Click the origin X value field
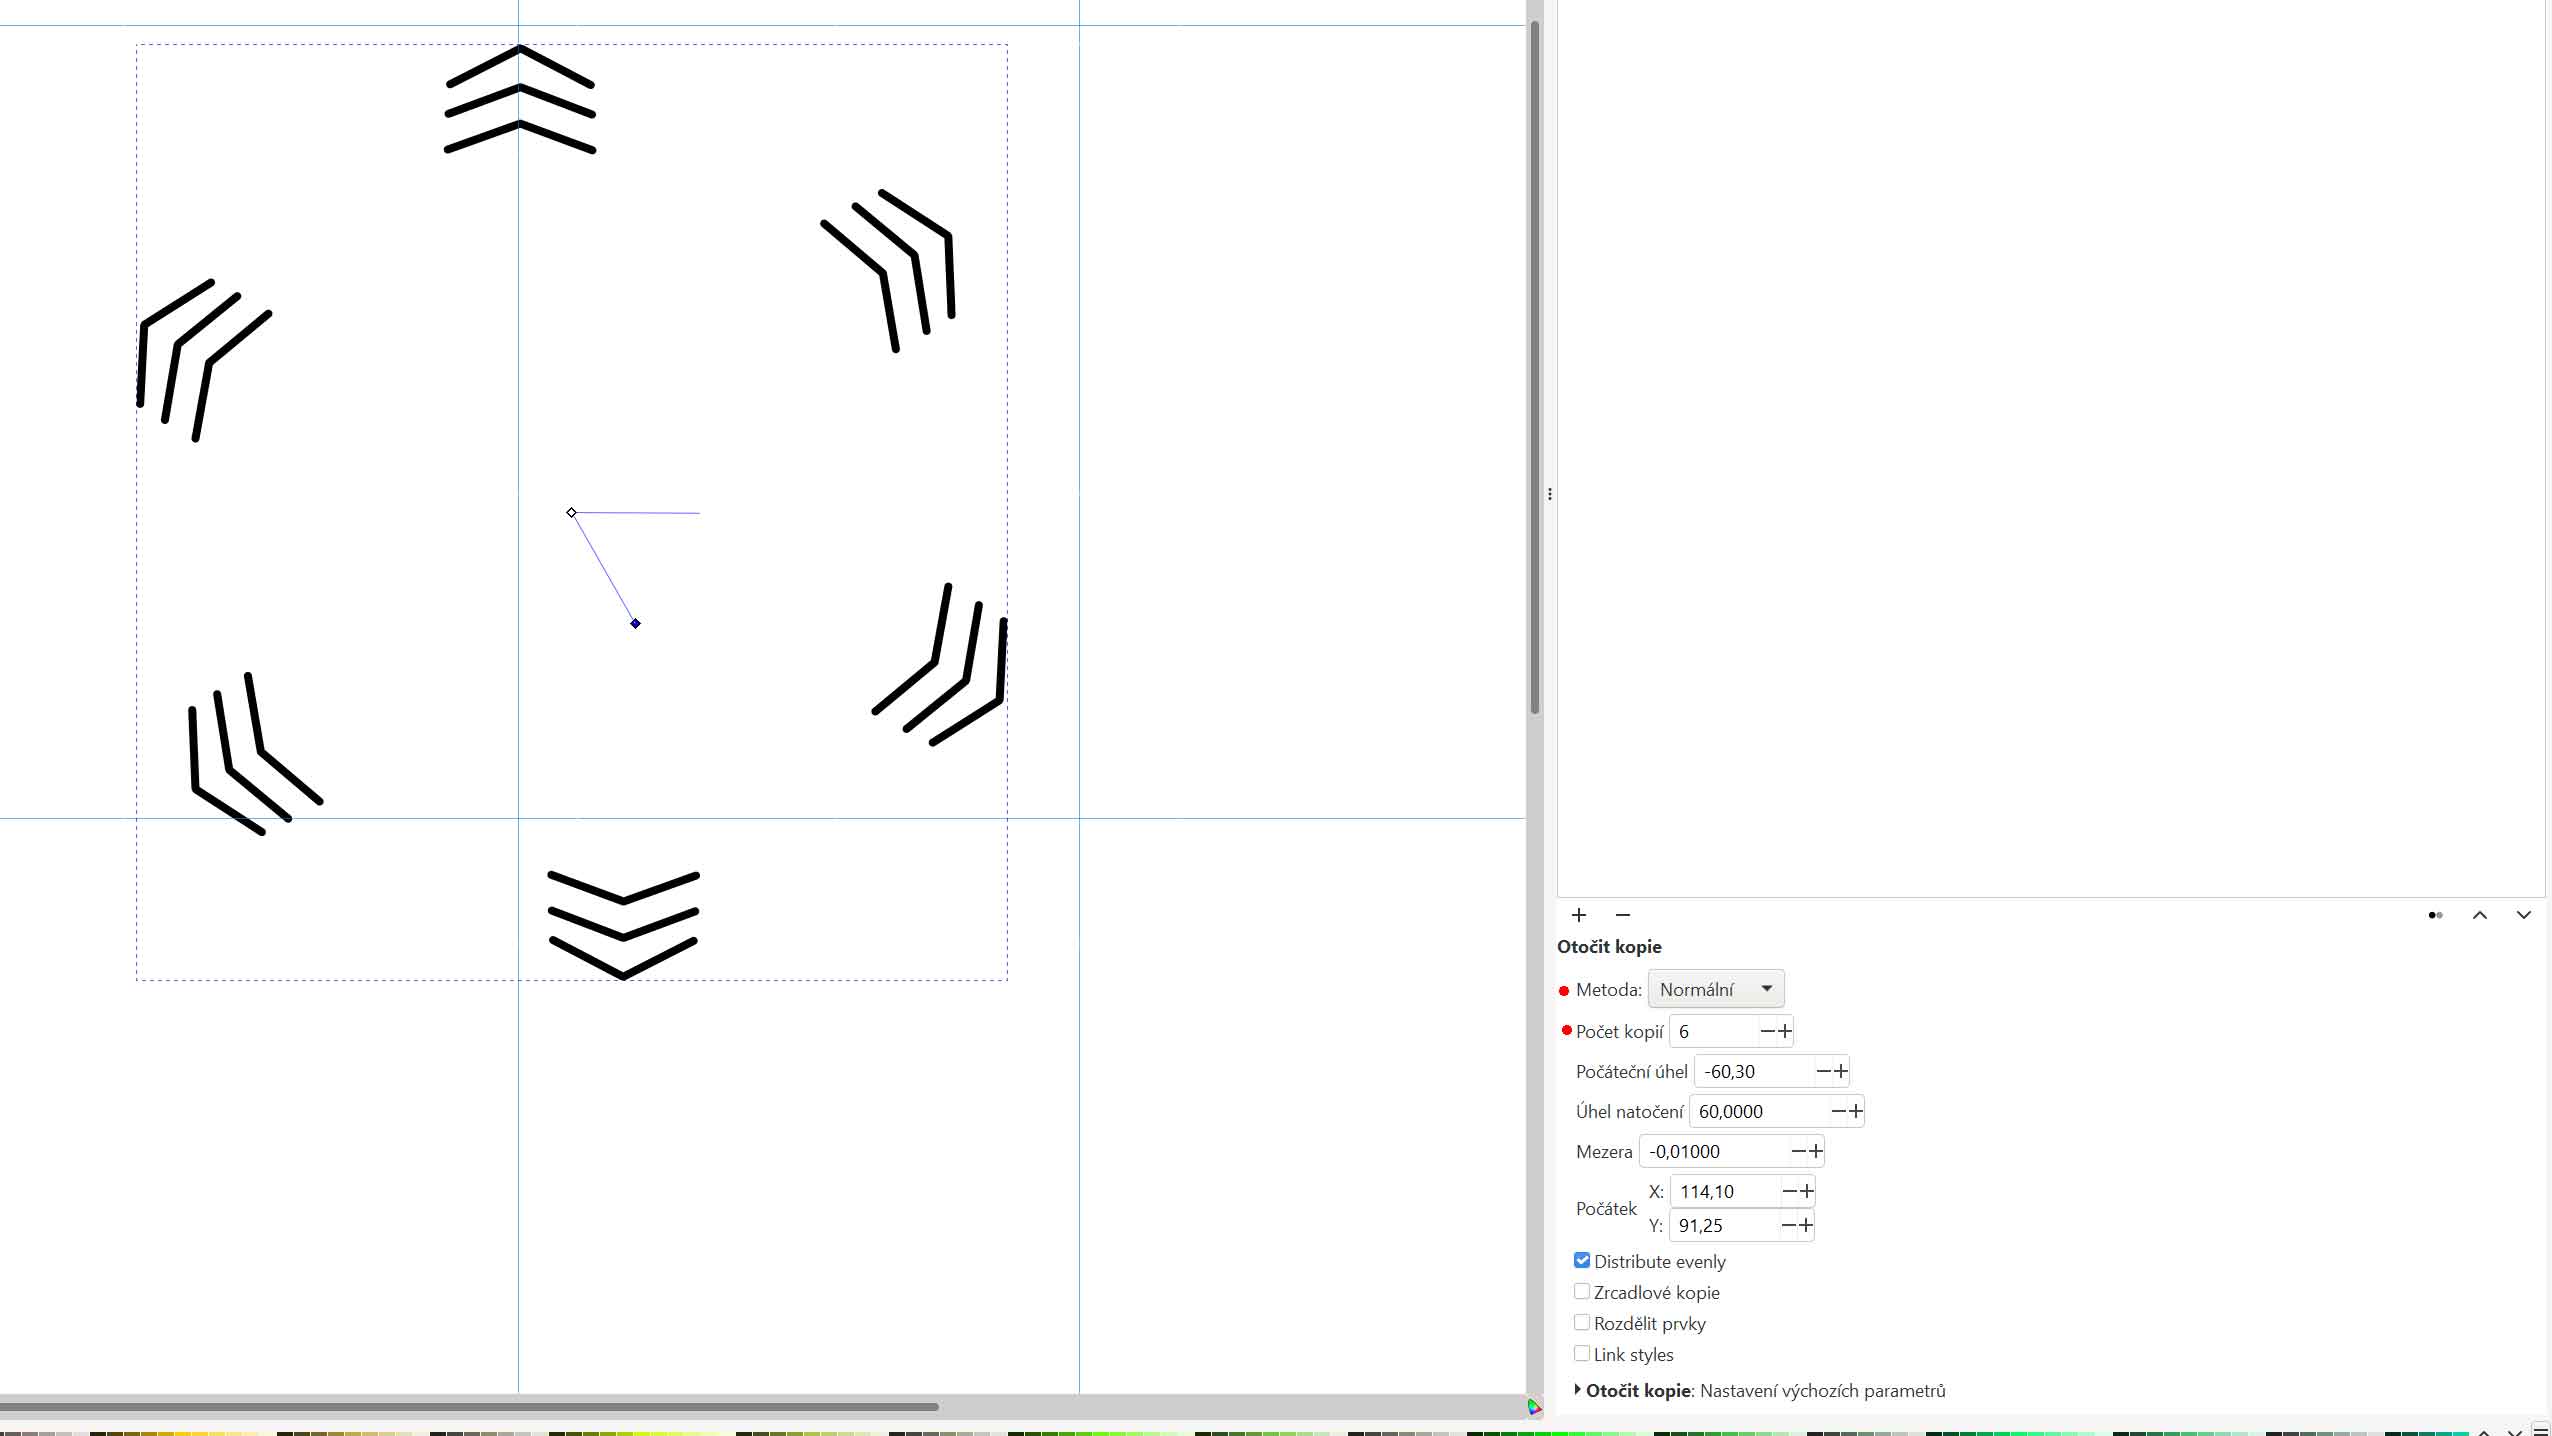This screenshot has height=1436, width=2552. 1723,1191
